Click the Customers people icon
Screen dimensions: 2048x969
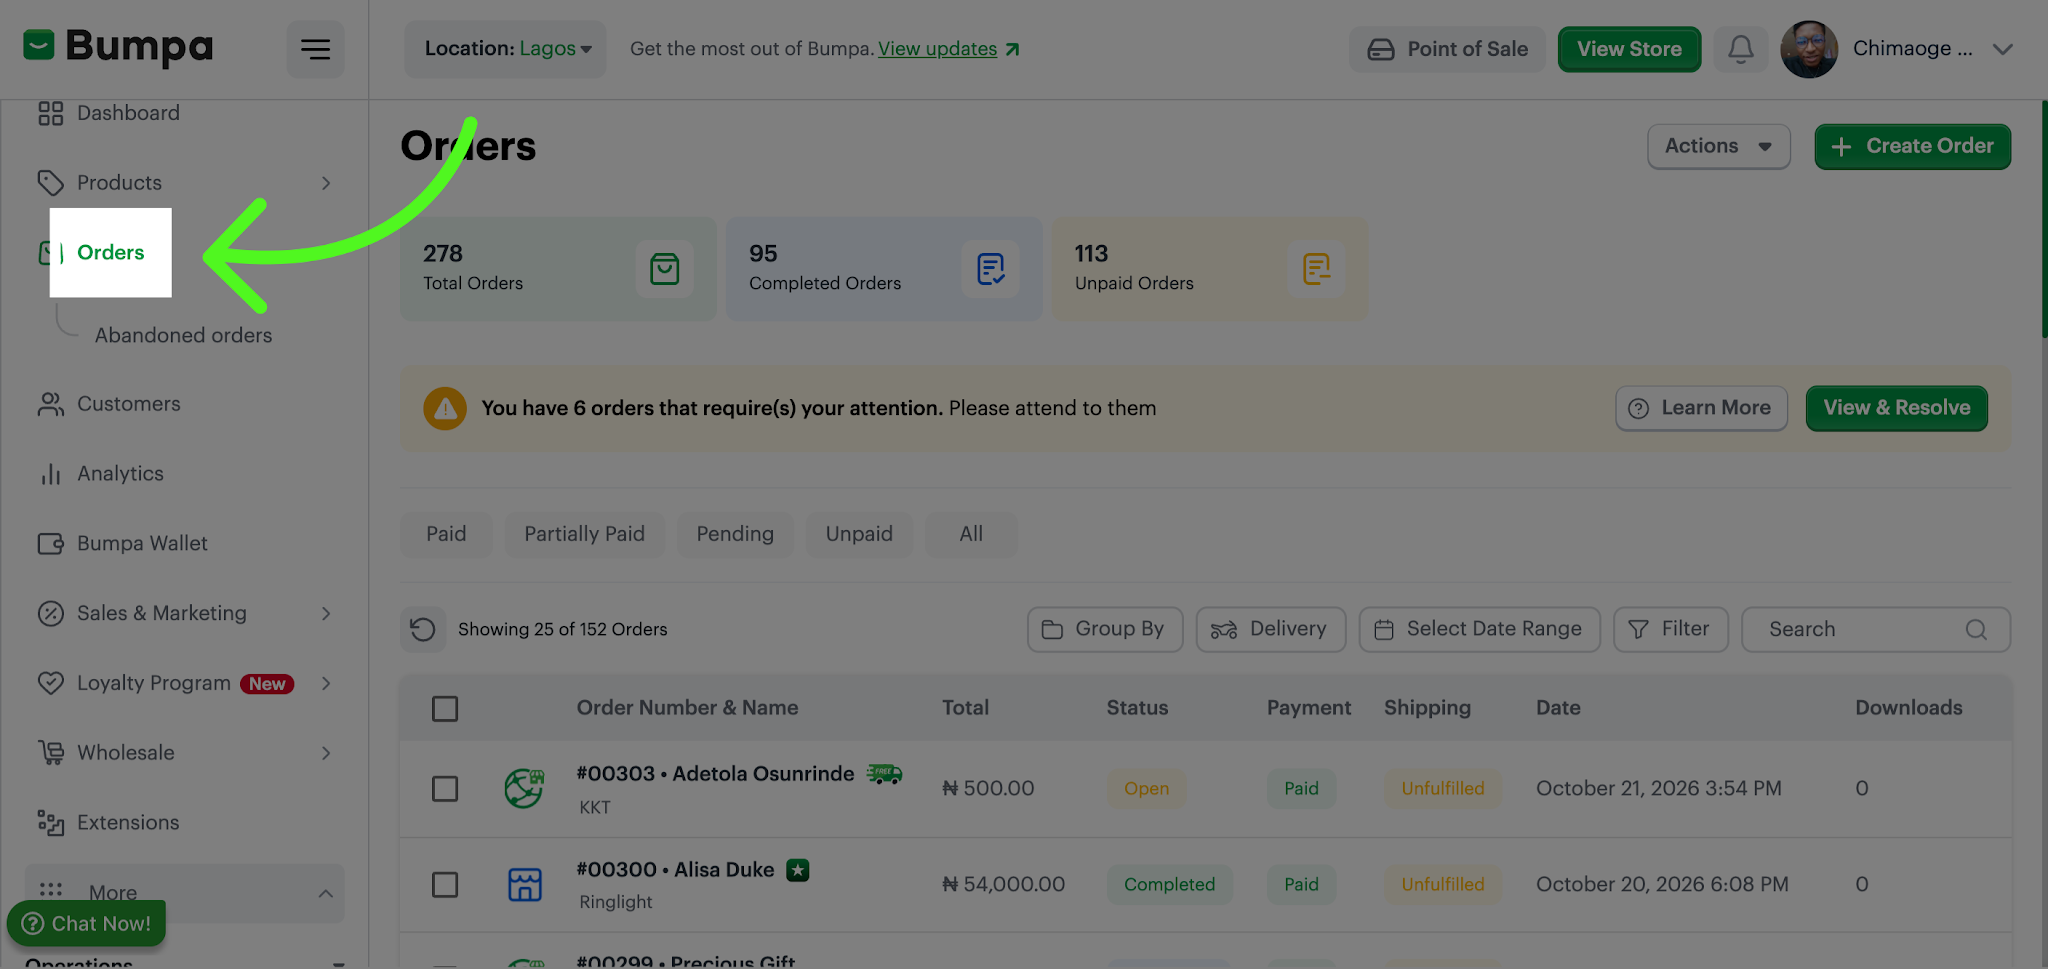pyautogui.click(x=51, y=404)
